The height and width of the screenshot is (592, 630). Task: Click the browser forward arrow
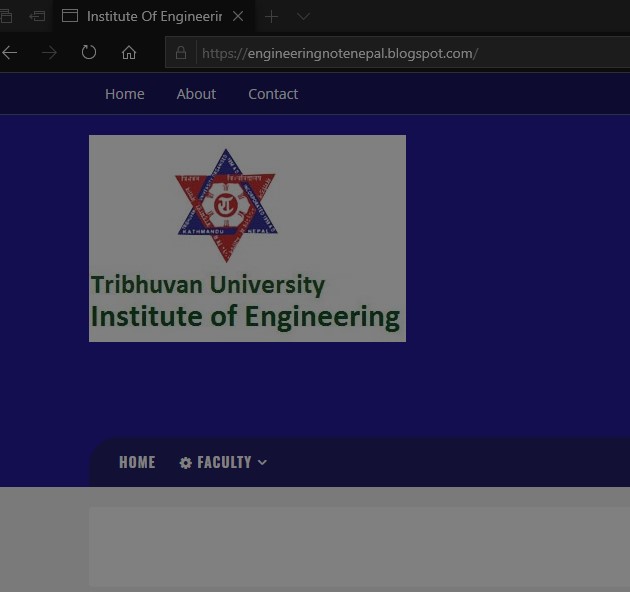tap(49, 53)
